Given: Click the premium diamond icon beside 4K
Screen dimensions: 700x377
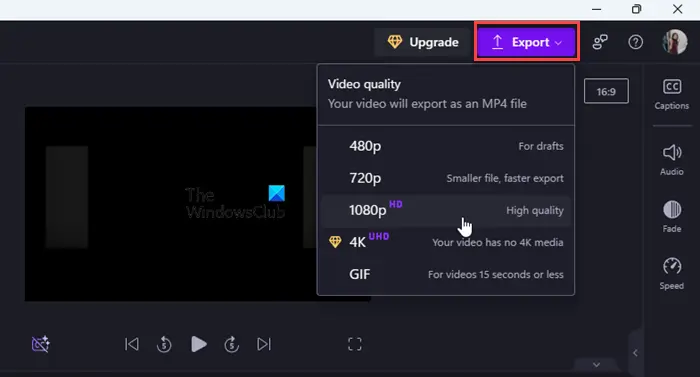Looking at the screenshot, I should point(335,242).
